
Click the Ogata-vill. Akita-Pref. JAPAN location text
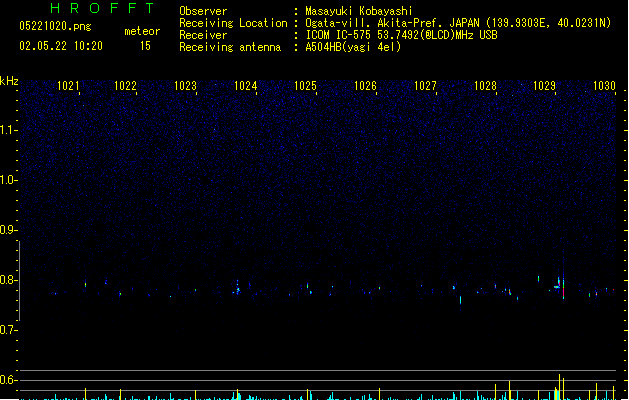point(458,23)
